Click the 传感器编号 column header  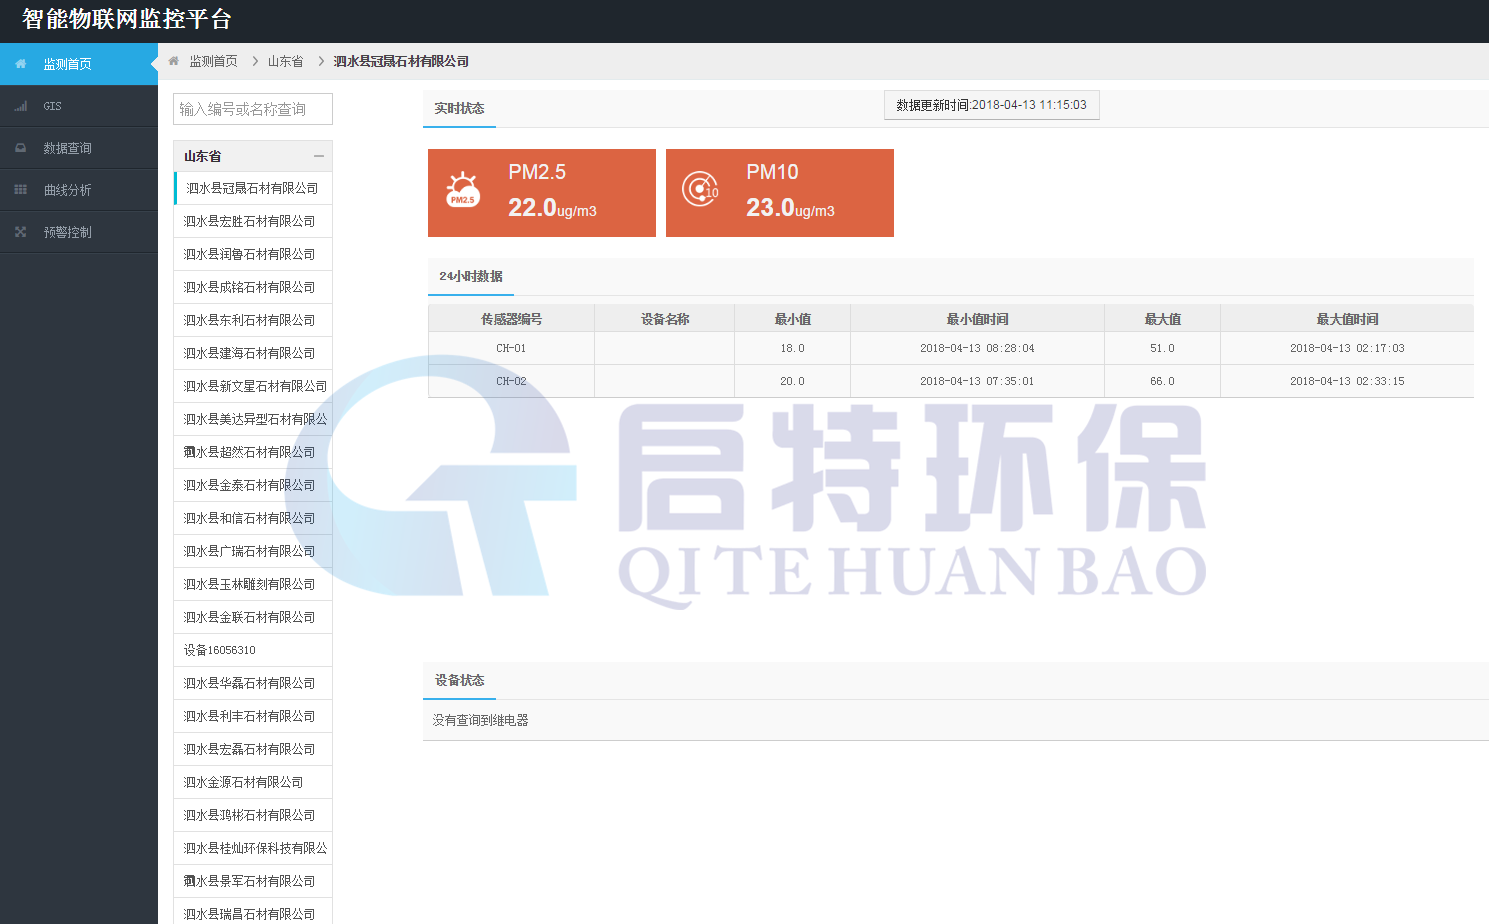[x=511, y=319]
